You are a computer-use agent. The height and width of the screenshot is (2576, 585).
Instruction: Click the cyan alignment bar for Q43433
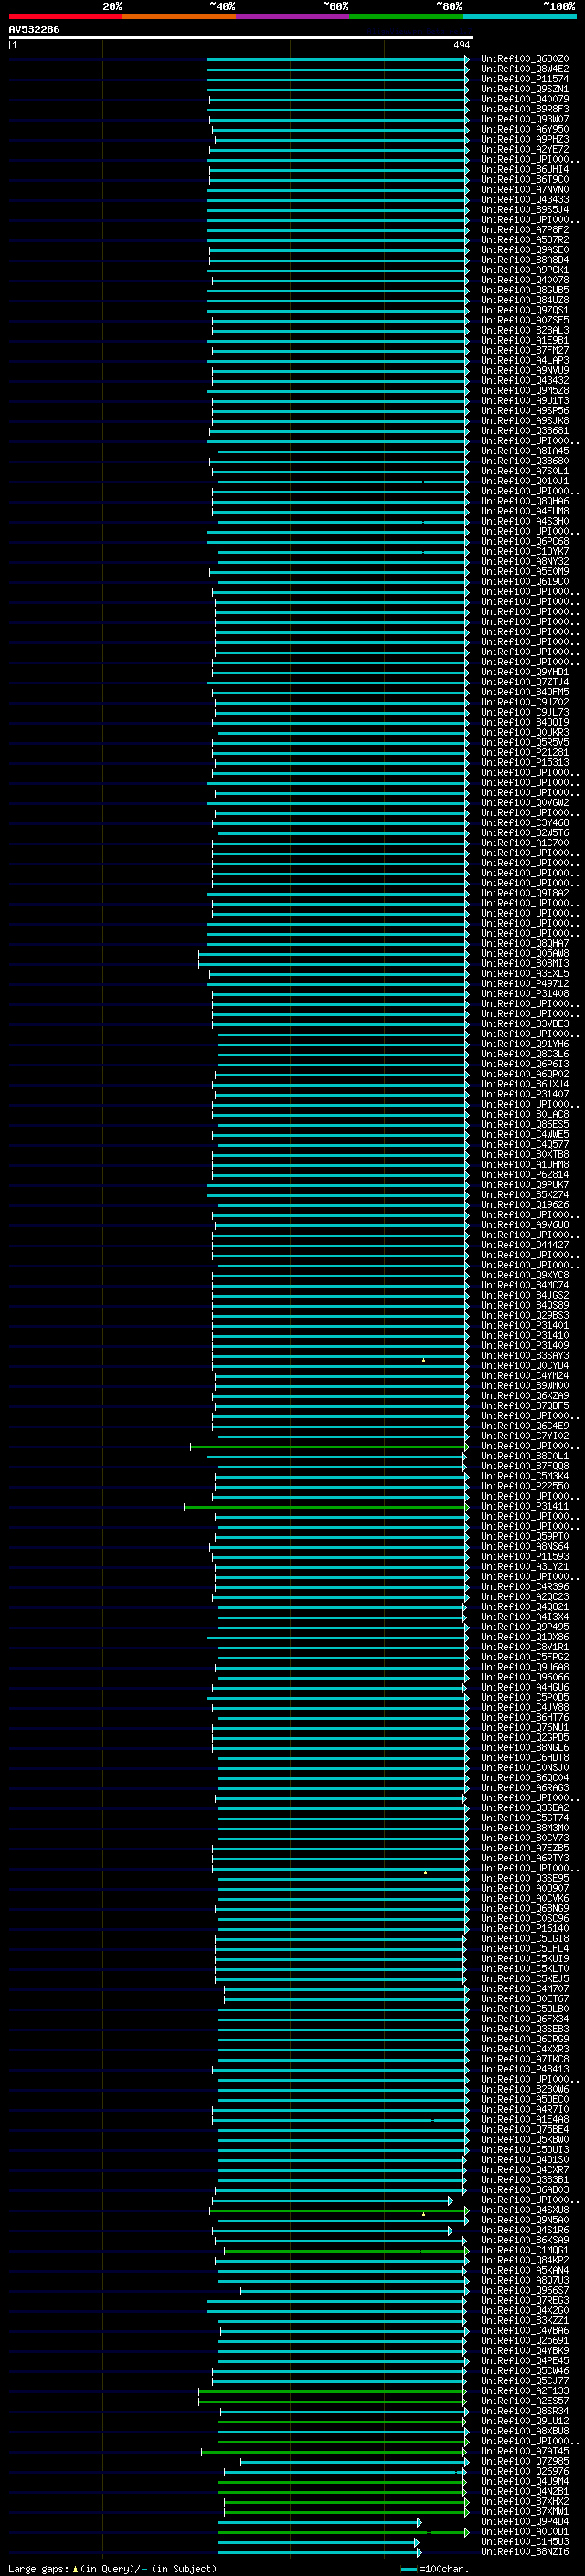[337, 199]
